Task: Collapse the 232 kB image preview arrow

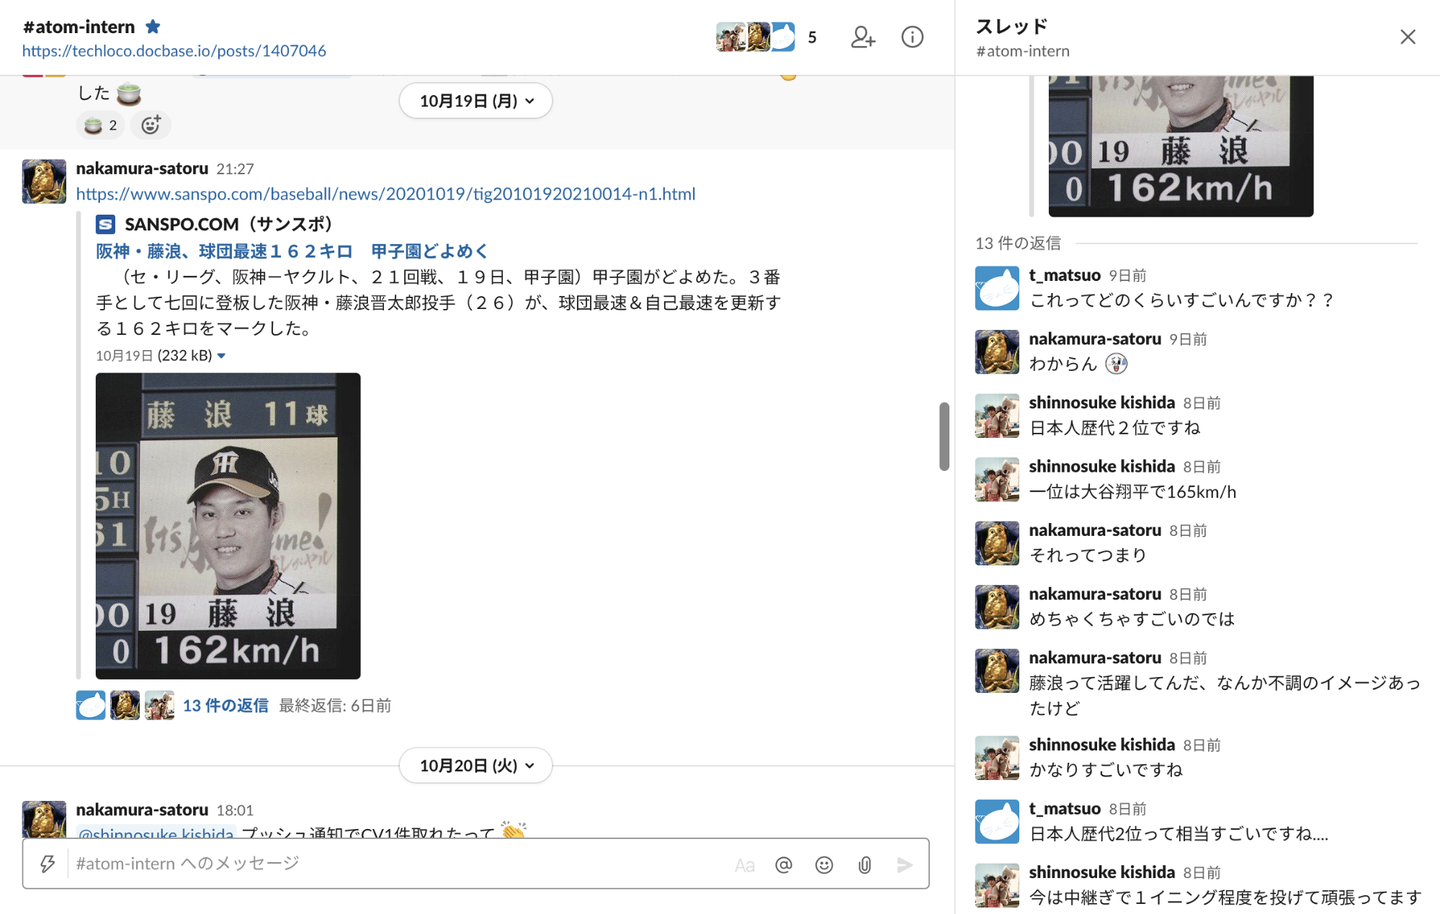Action: pyautogui.click(x=222, y=356)
